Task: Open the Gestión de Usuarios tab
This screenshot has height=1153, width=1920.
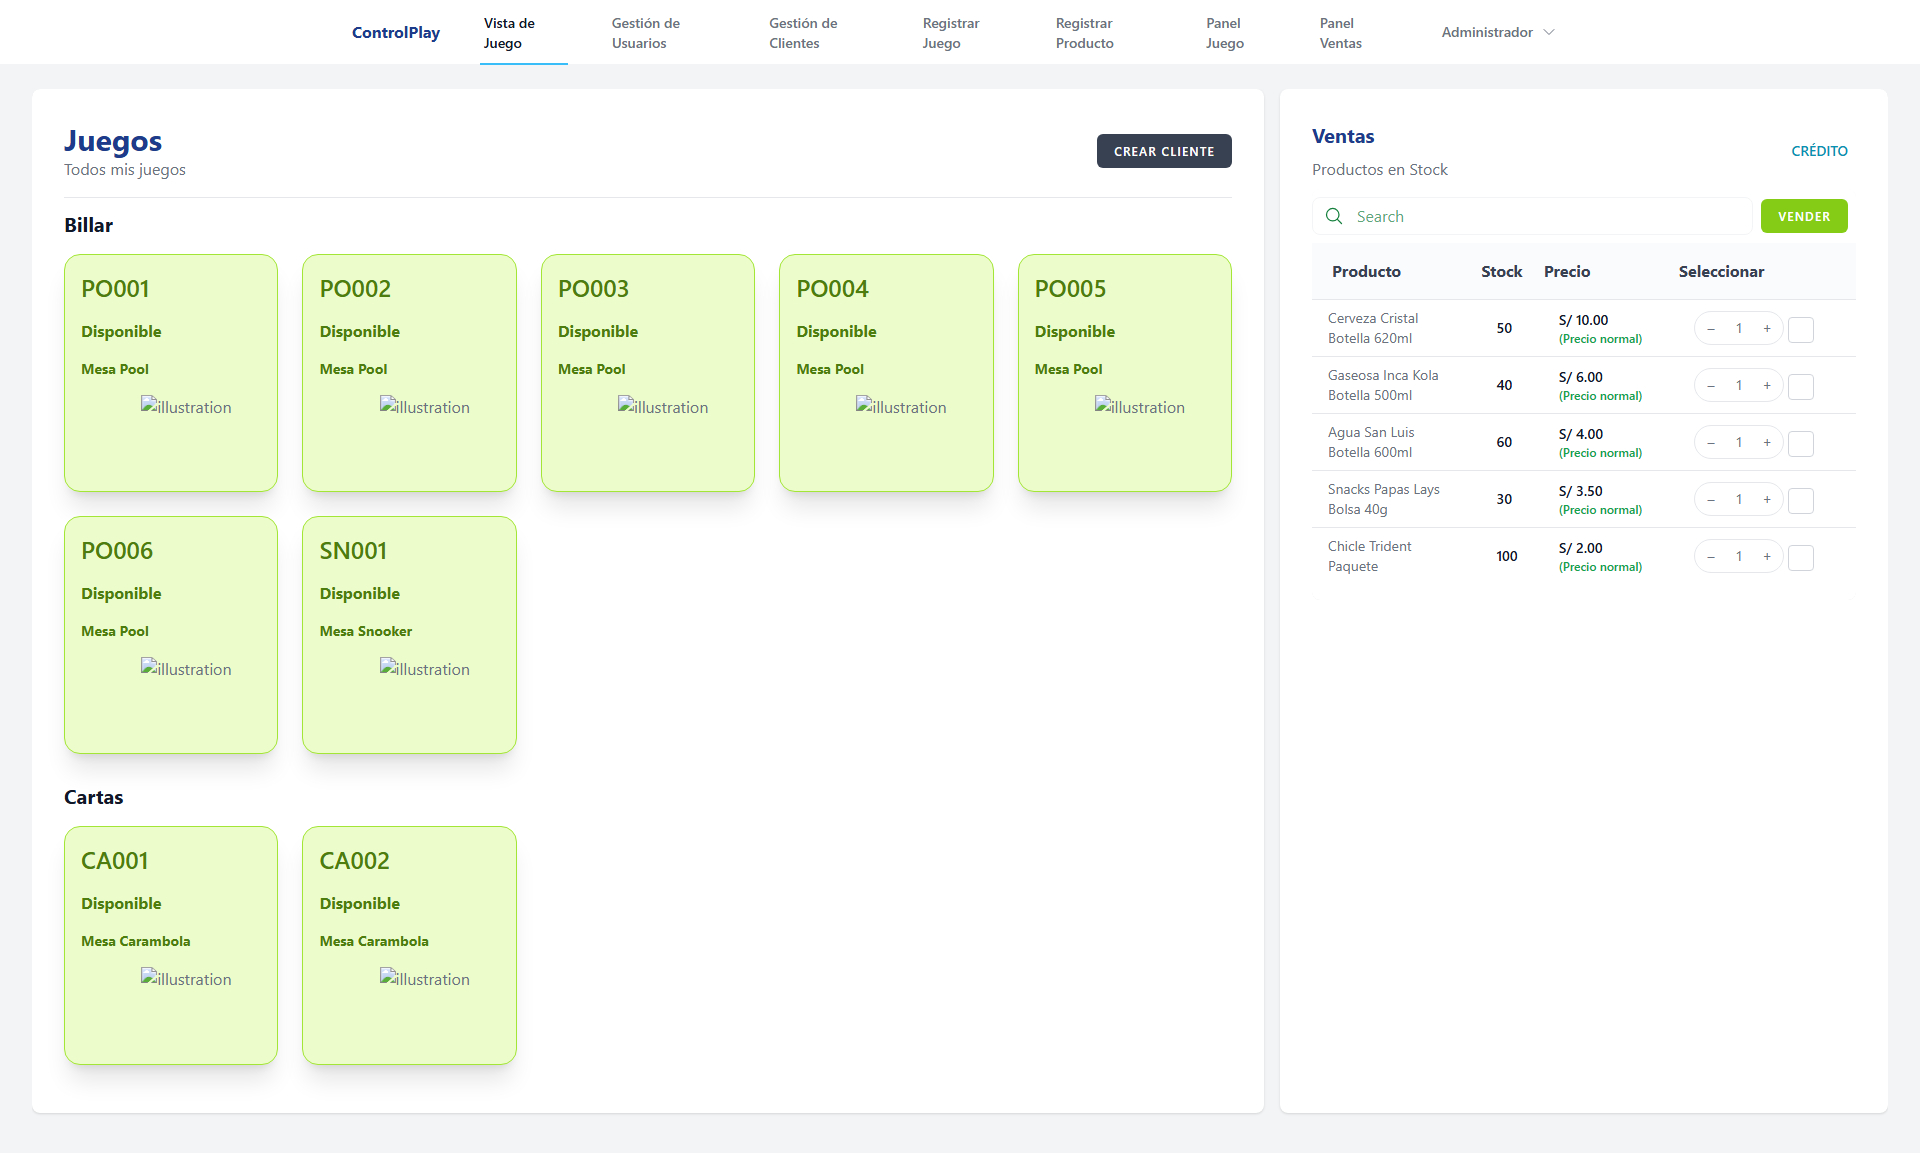Action: pyautogui.click(x=645, y=33)
